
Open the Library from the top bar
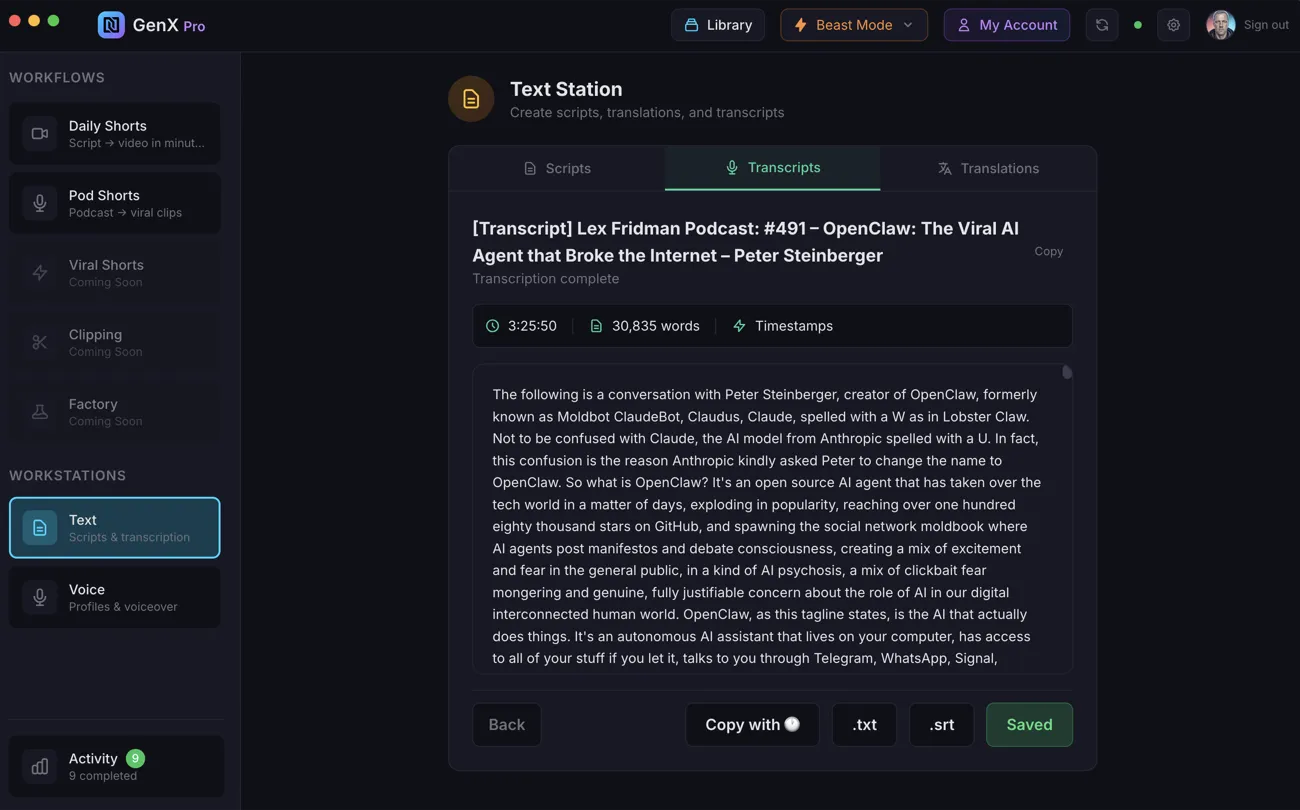(717, 24)
